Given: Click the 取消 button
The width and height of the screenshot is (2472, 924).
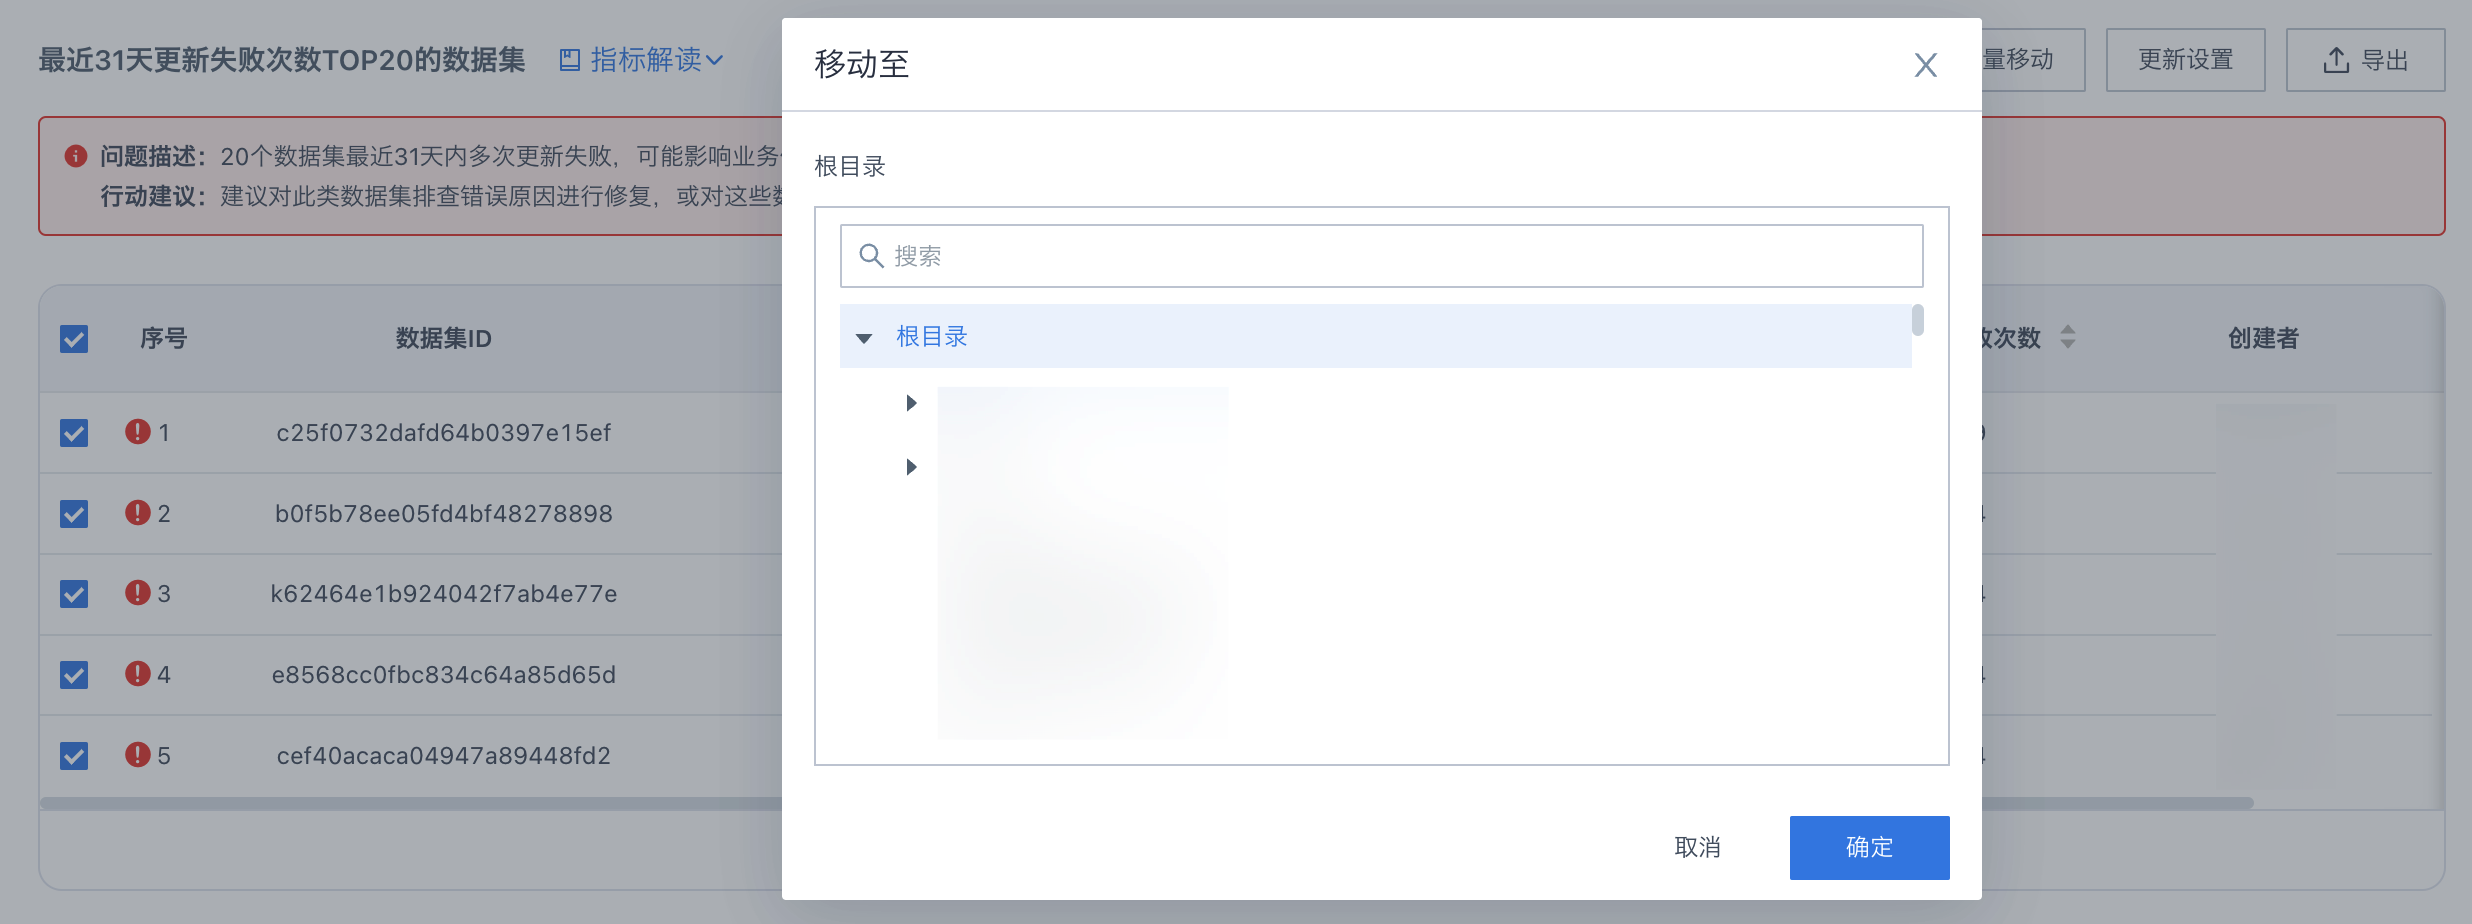Looking at the screenshot, I should point(1697,848).
